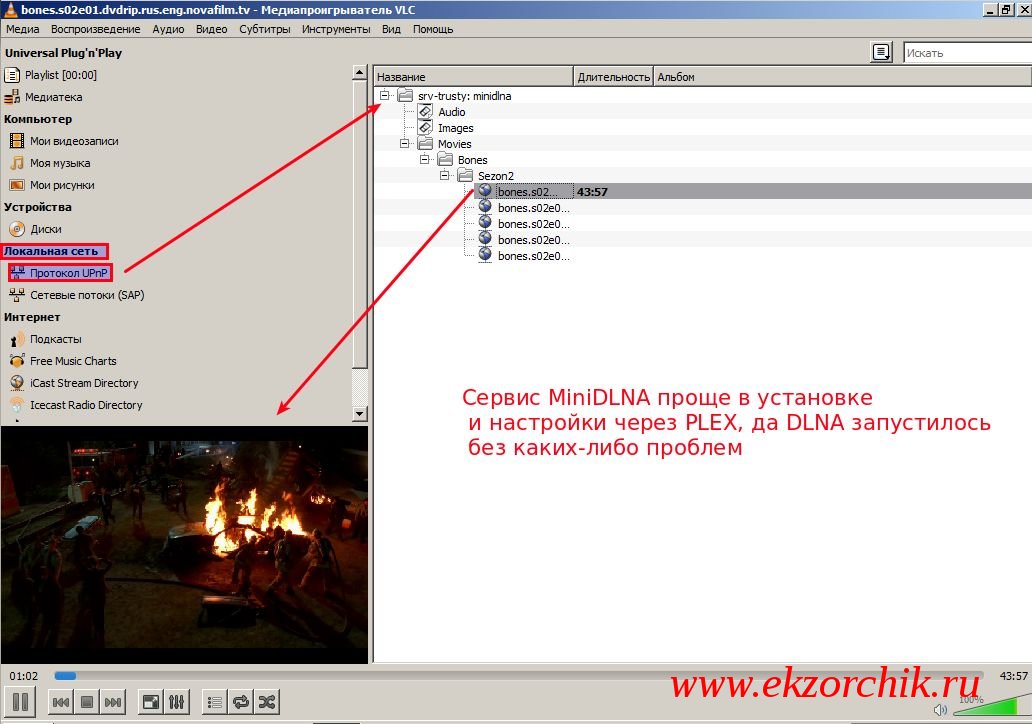The width and height of the screenshot is (1032, 724).
Task: Collapse the Movies folder node
Action: (404, 144)
